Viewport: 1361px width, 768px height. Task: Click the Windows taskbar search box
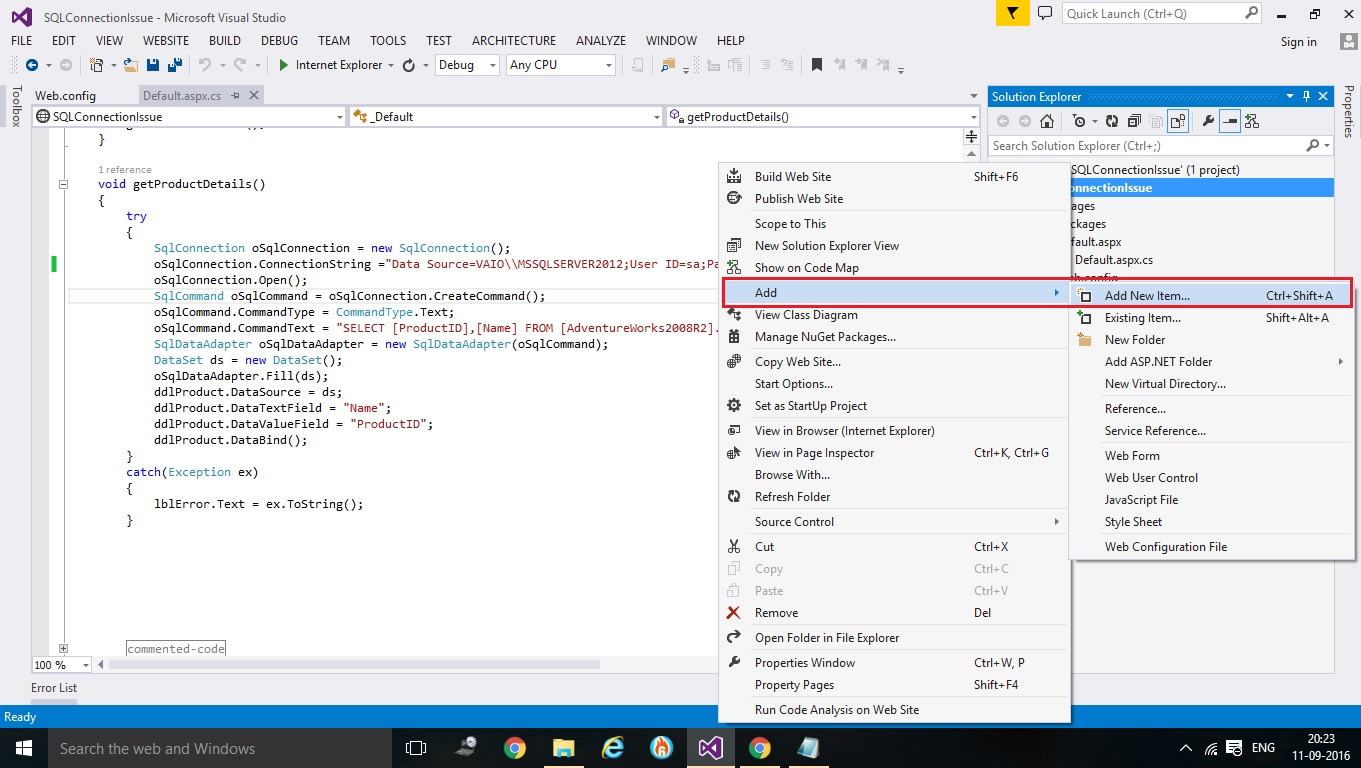pos(219,748)
